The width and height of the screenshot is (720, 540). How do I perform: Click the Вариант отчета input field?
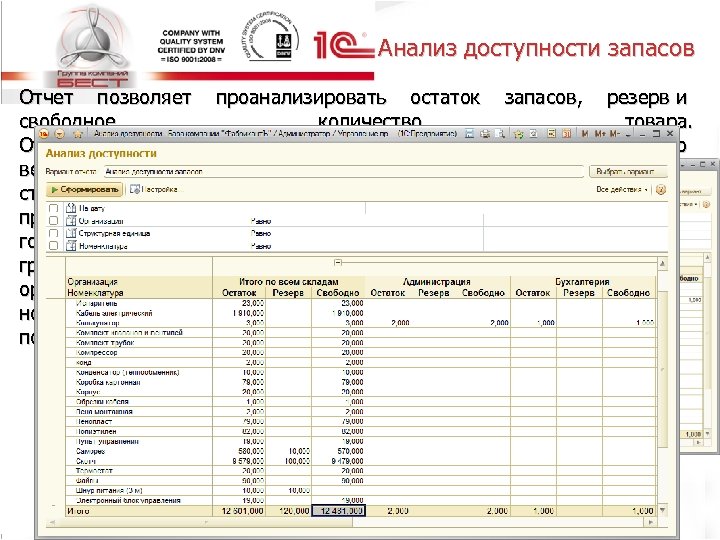(x=343, y=172)
